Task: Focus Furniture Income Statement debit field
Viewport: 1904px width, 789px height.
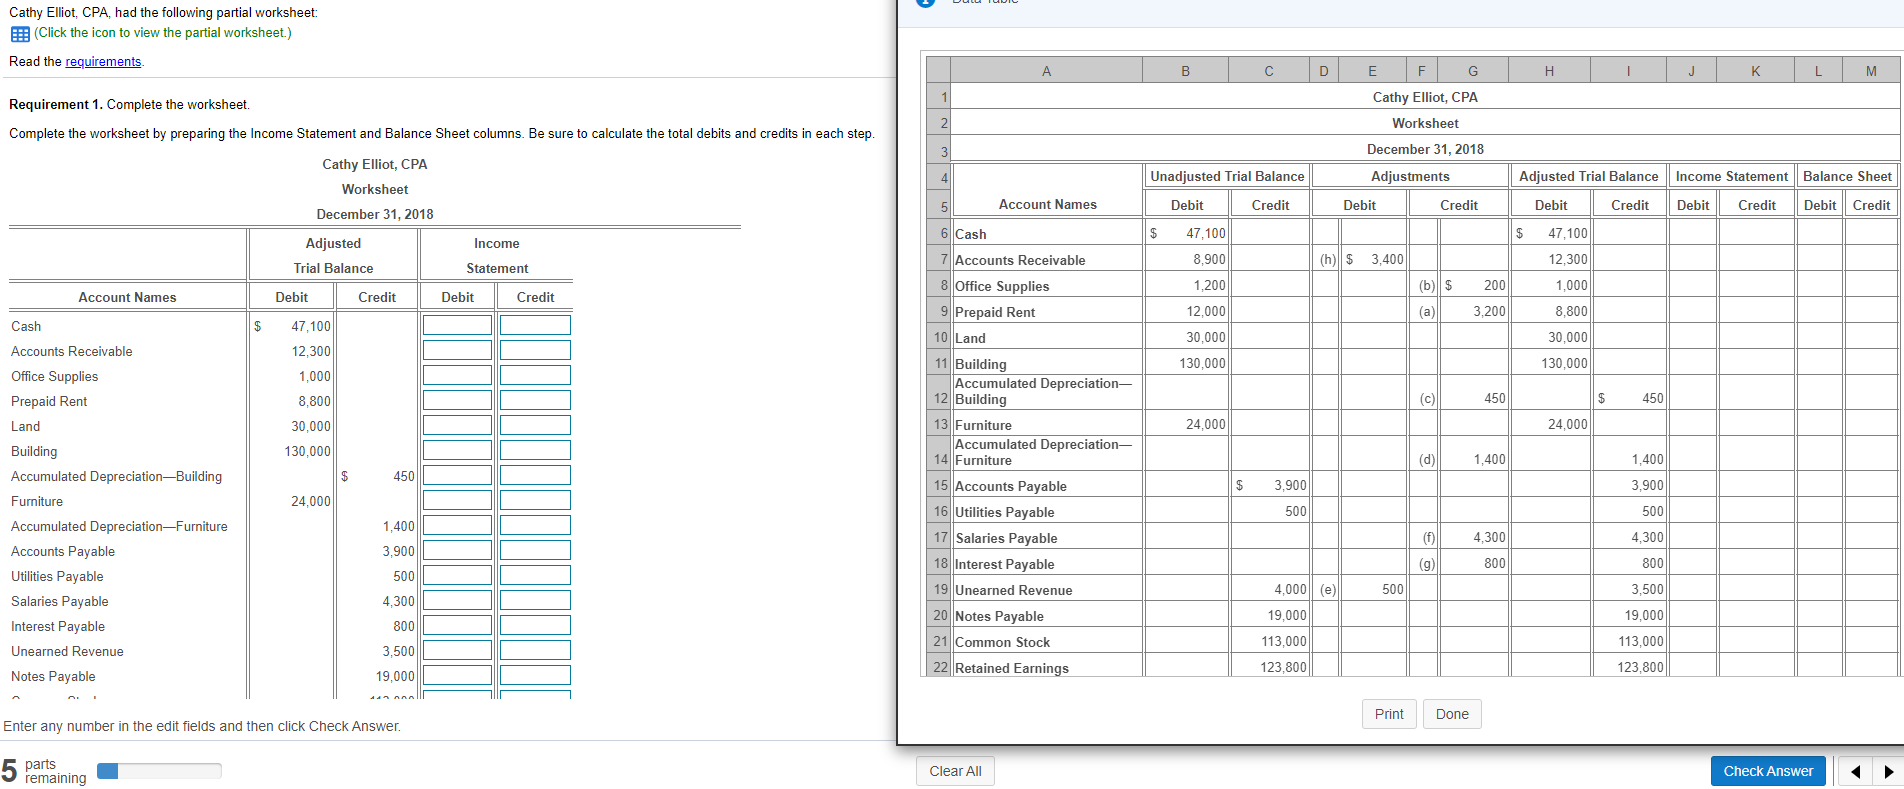Action: (x=457, y=500)
